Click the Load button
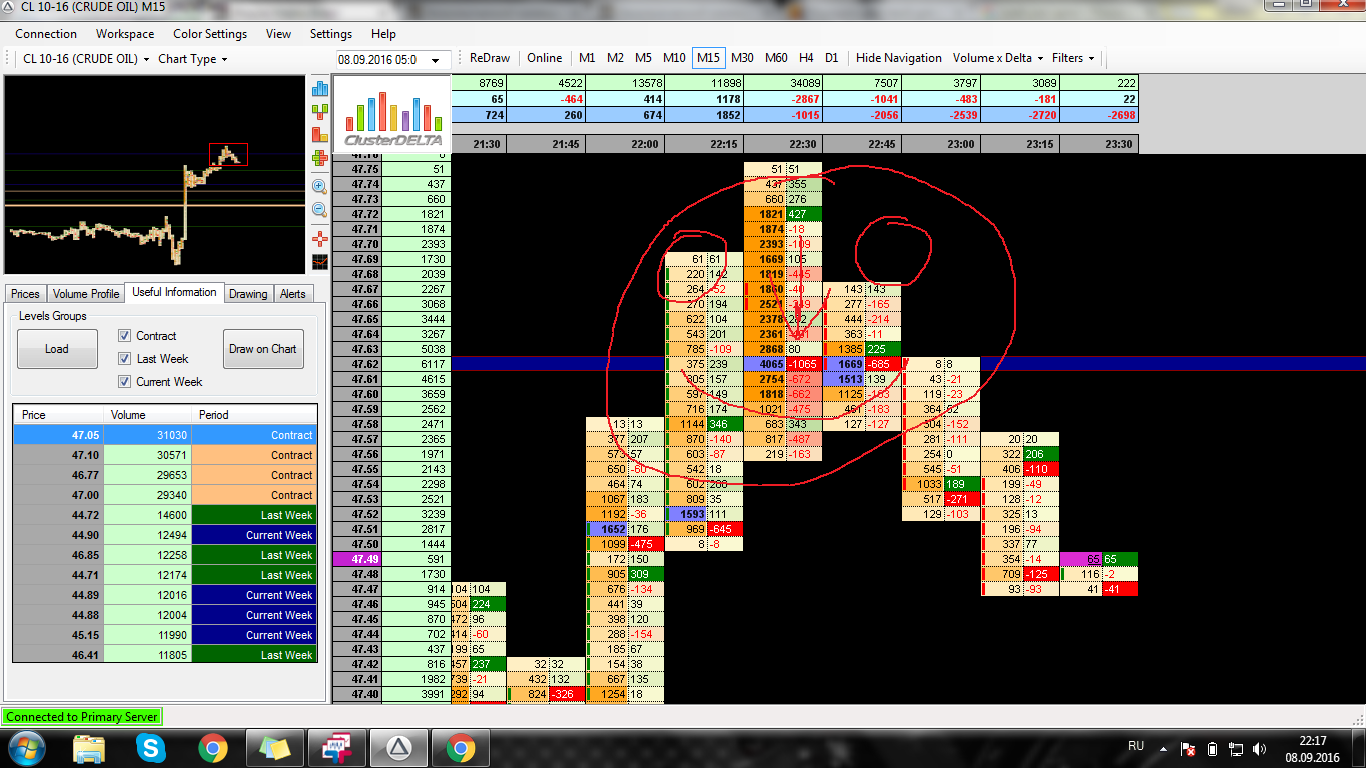This screenshot has width=1366, height=768. pos(57,349)
